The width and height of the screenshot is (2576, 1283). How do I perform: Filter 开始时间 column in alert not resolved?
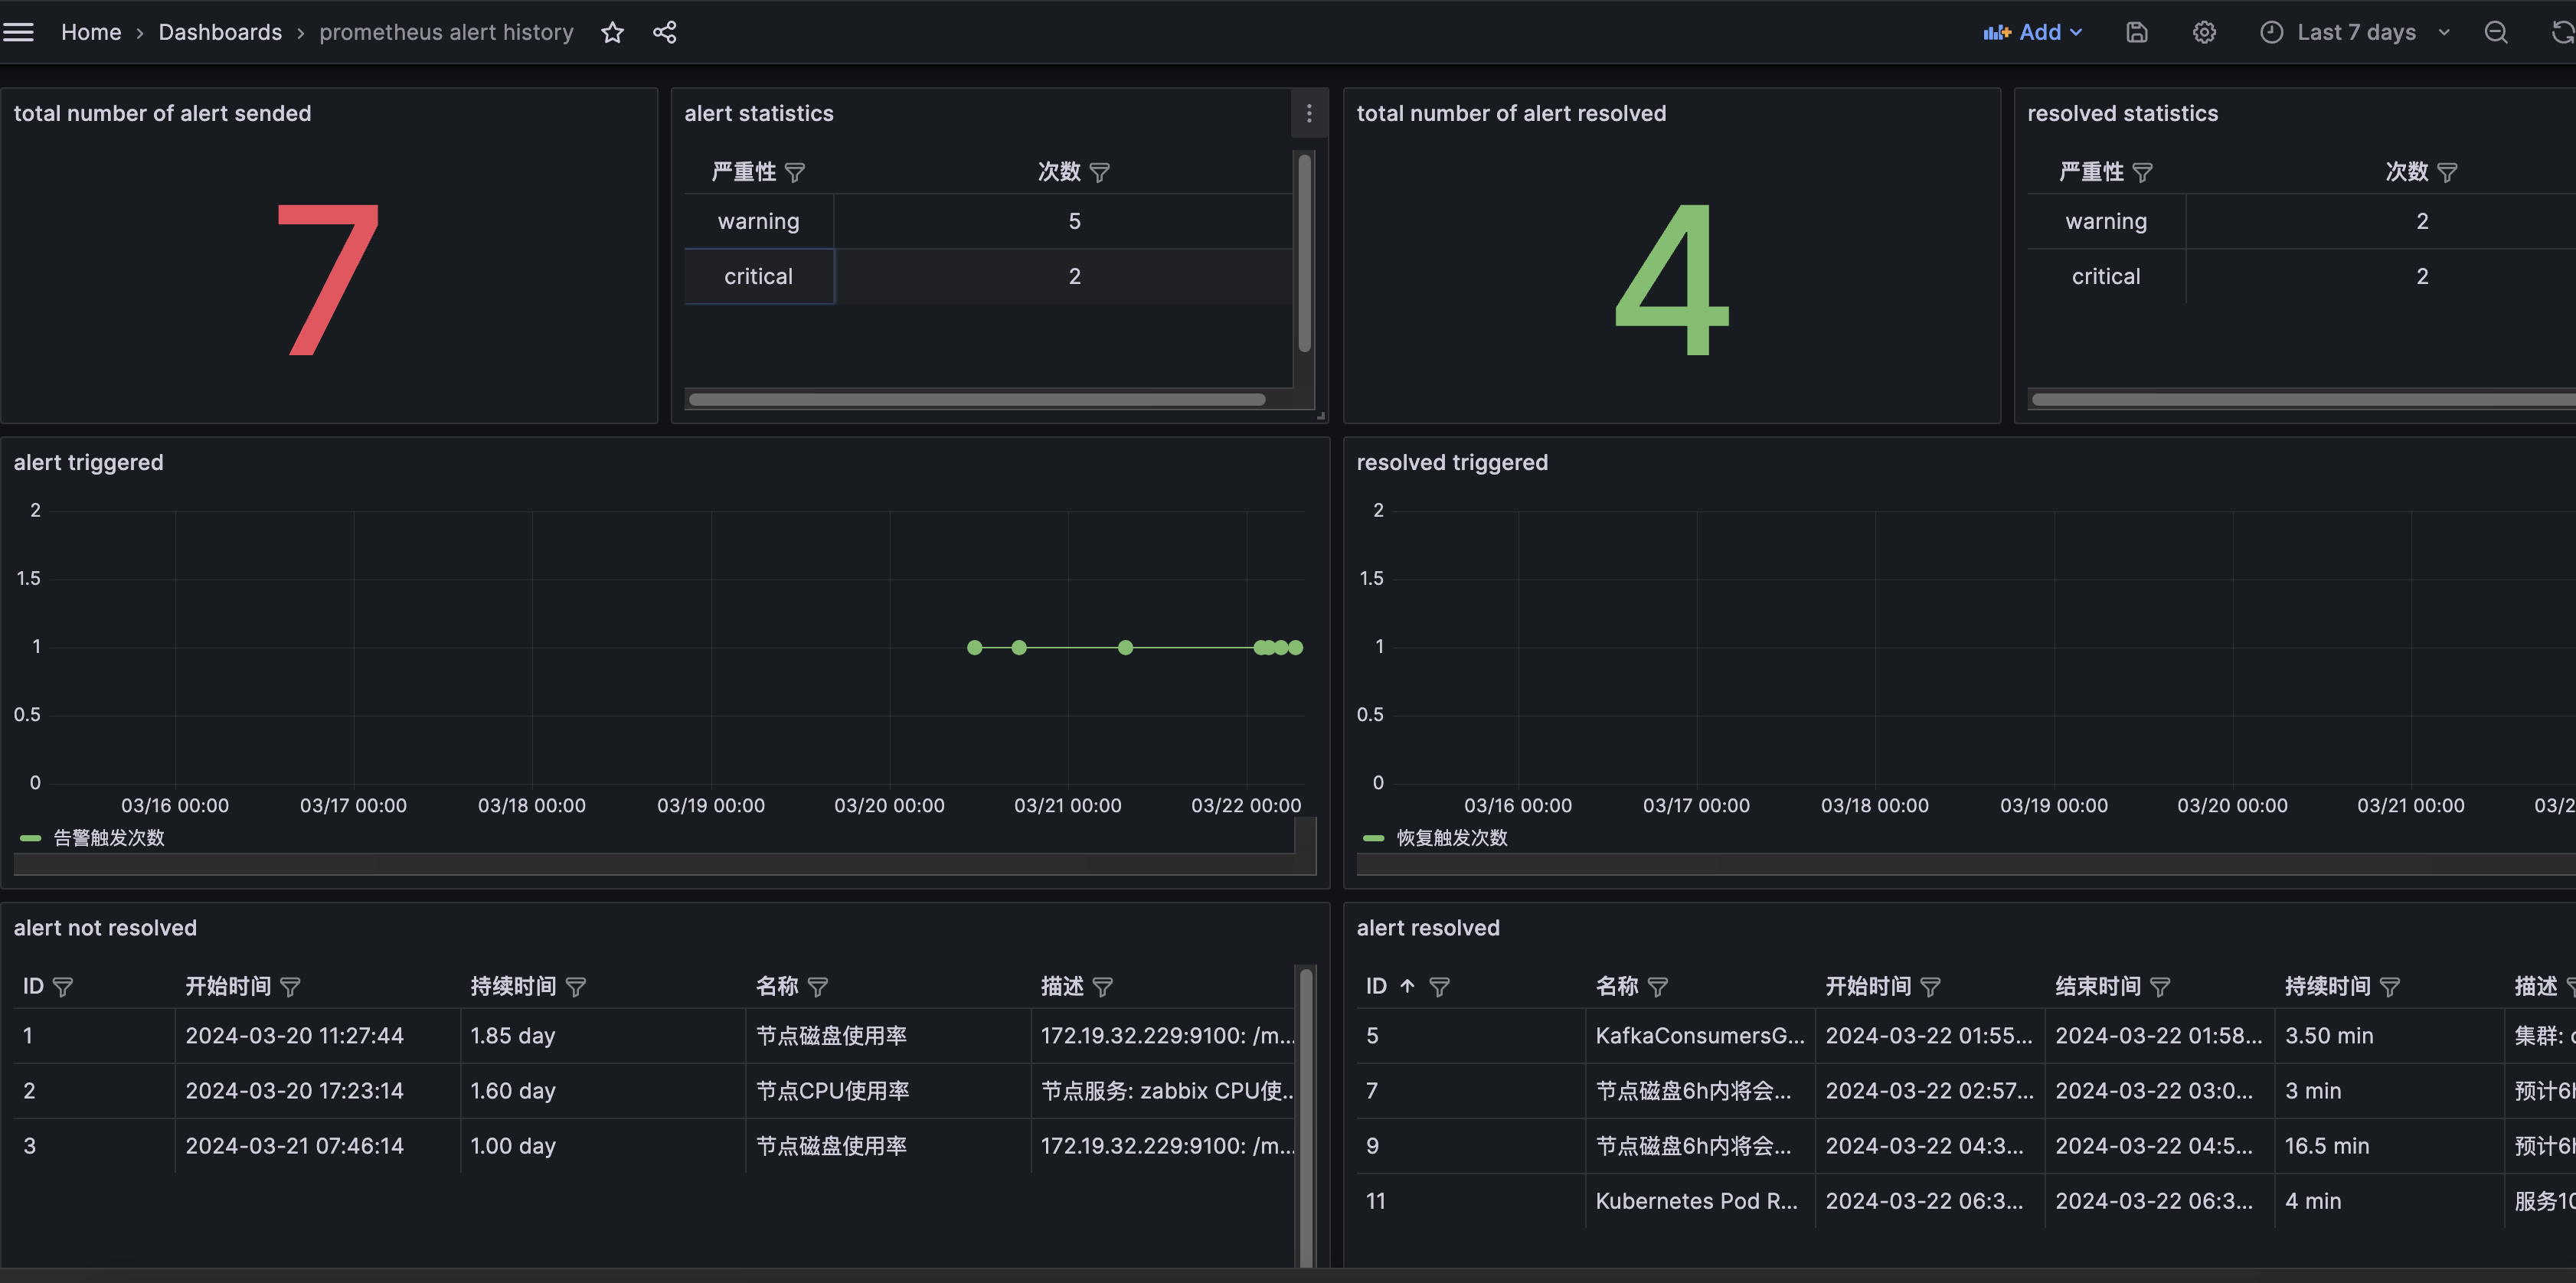pos(290,987)
